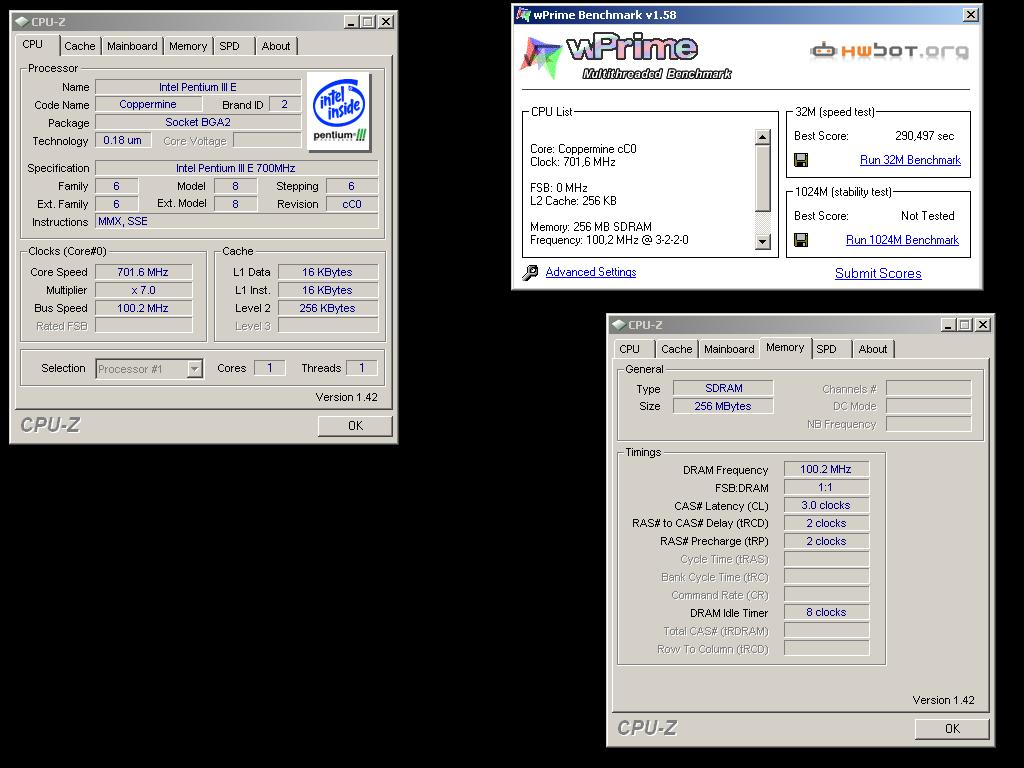Open the hwbot.org logo link
This screenshot has height=768, width=1024.
pyautogui.click(x=889, y=51)
